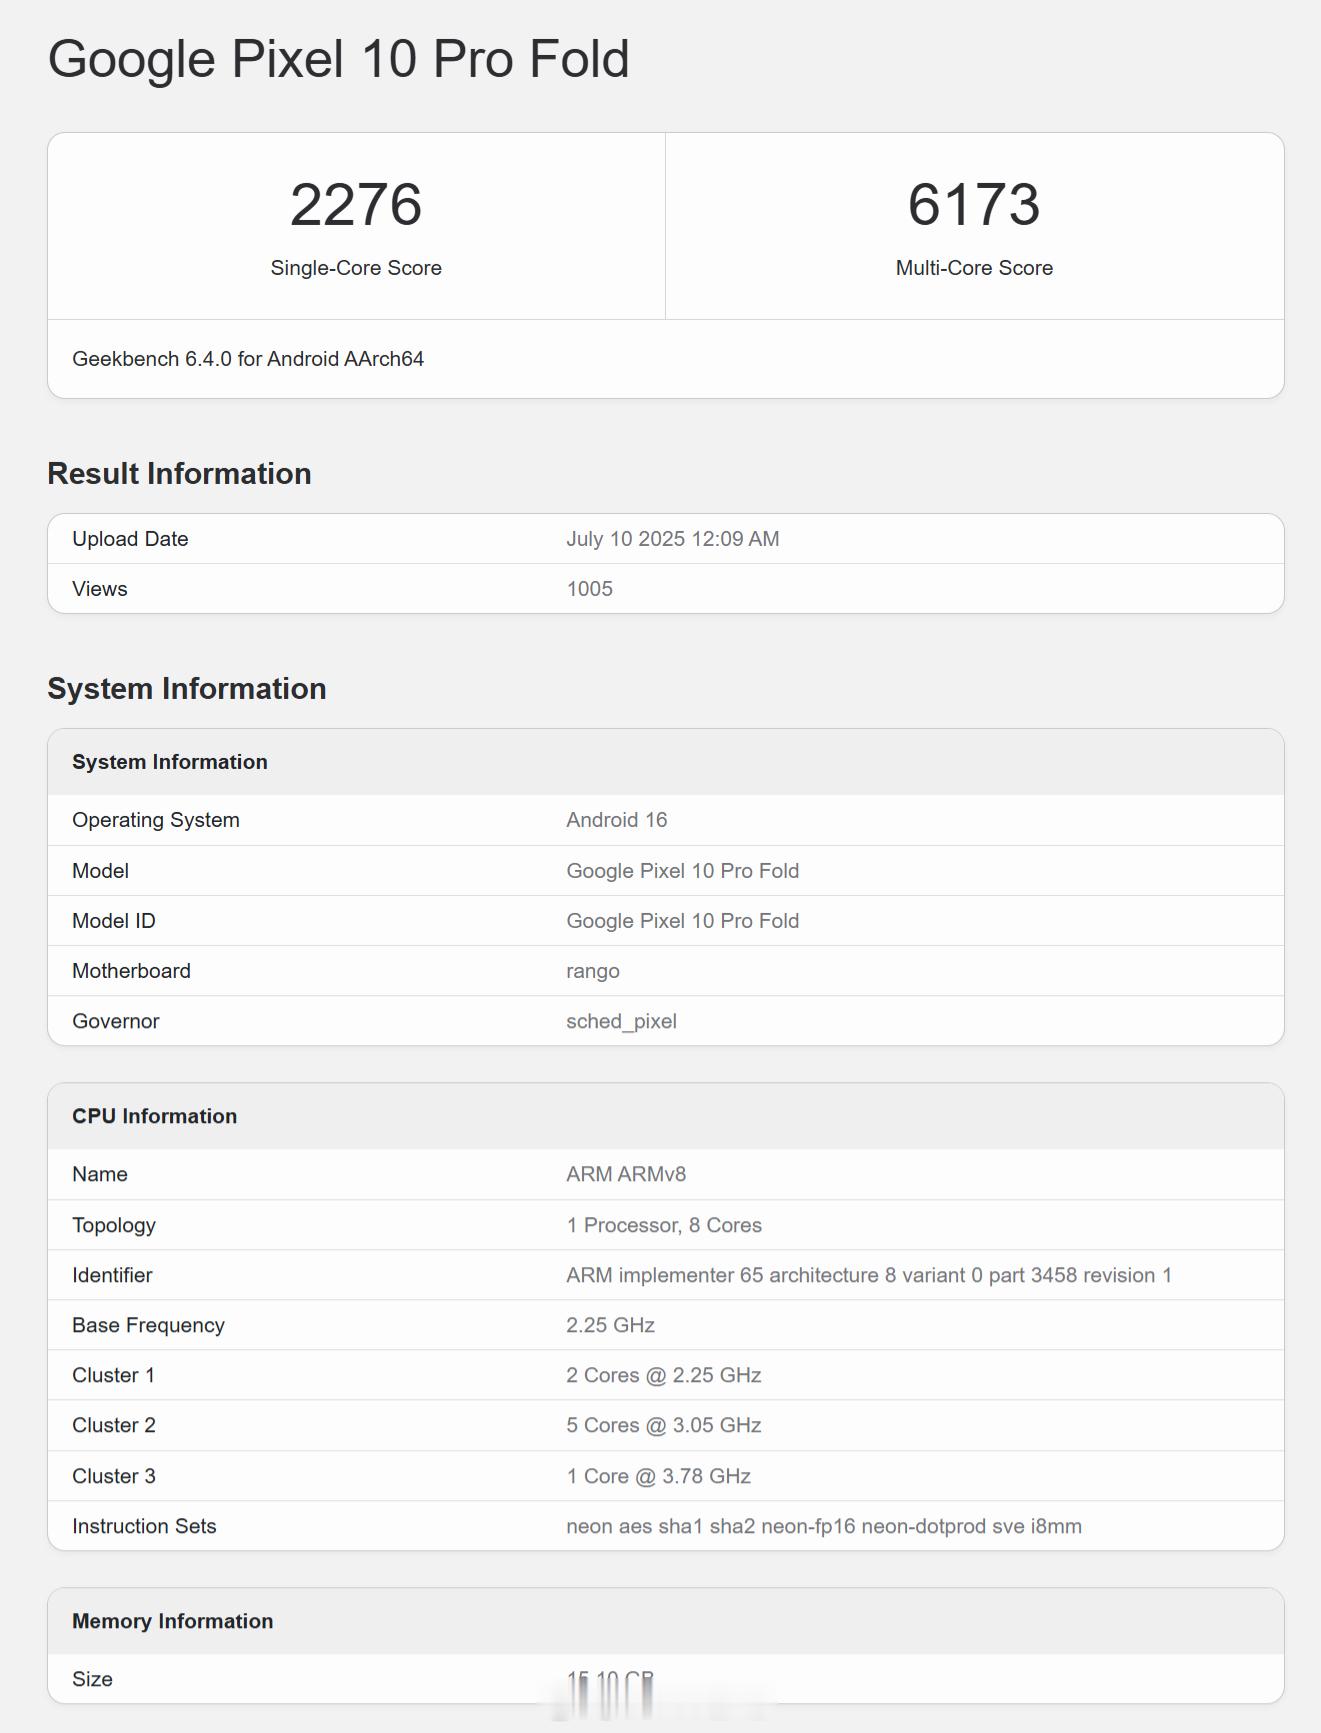Select the ARM implementer 65 identifier value
Image resolution: width=1321 pixels, height=1733 pixels.
point(869,1275)
